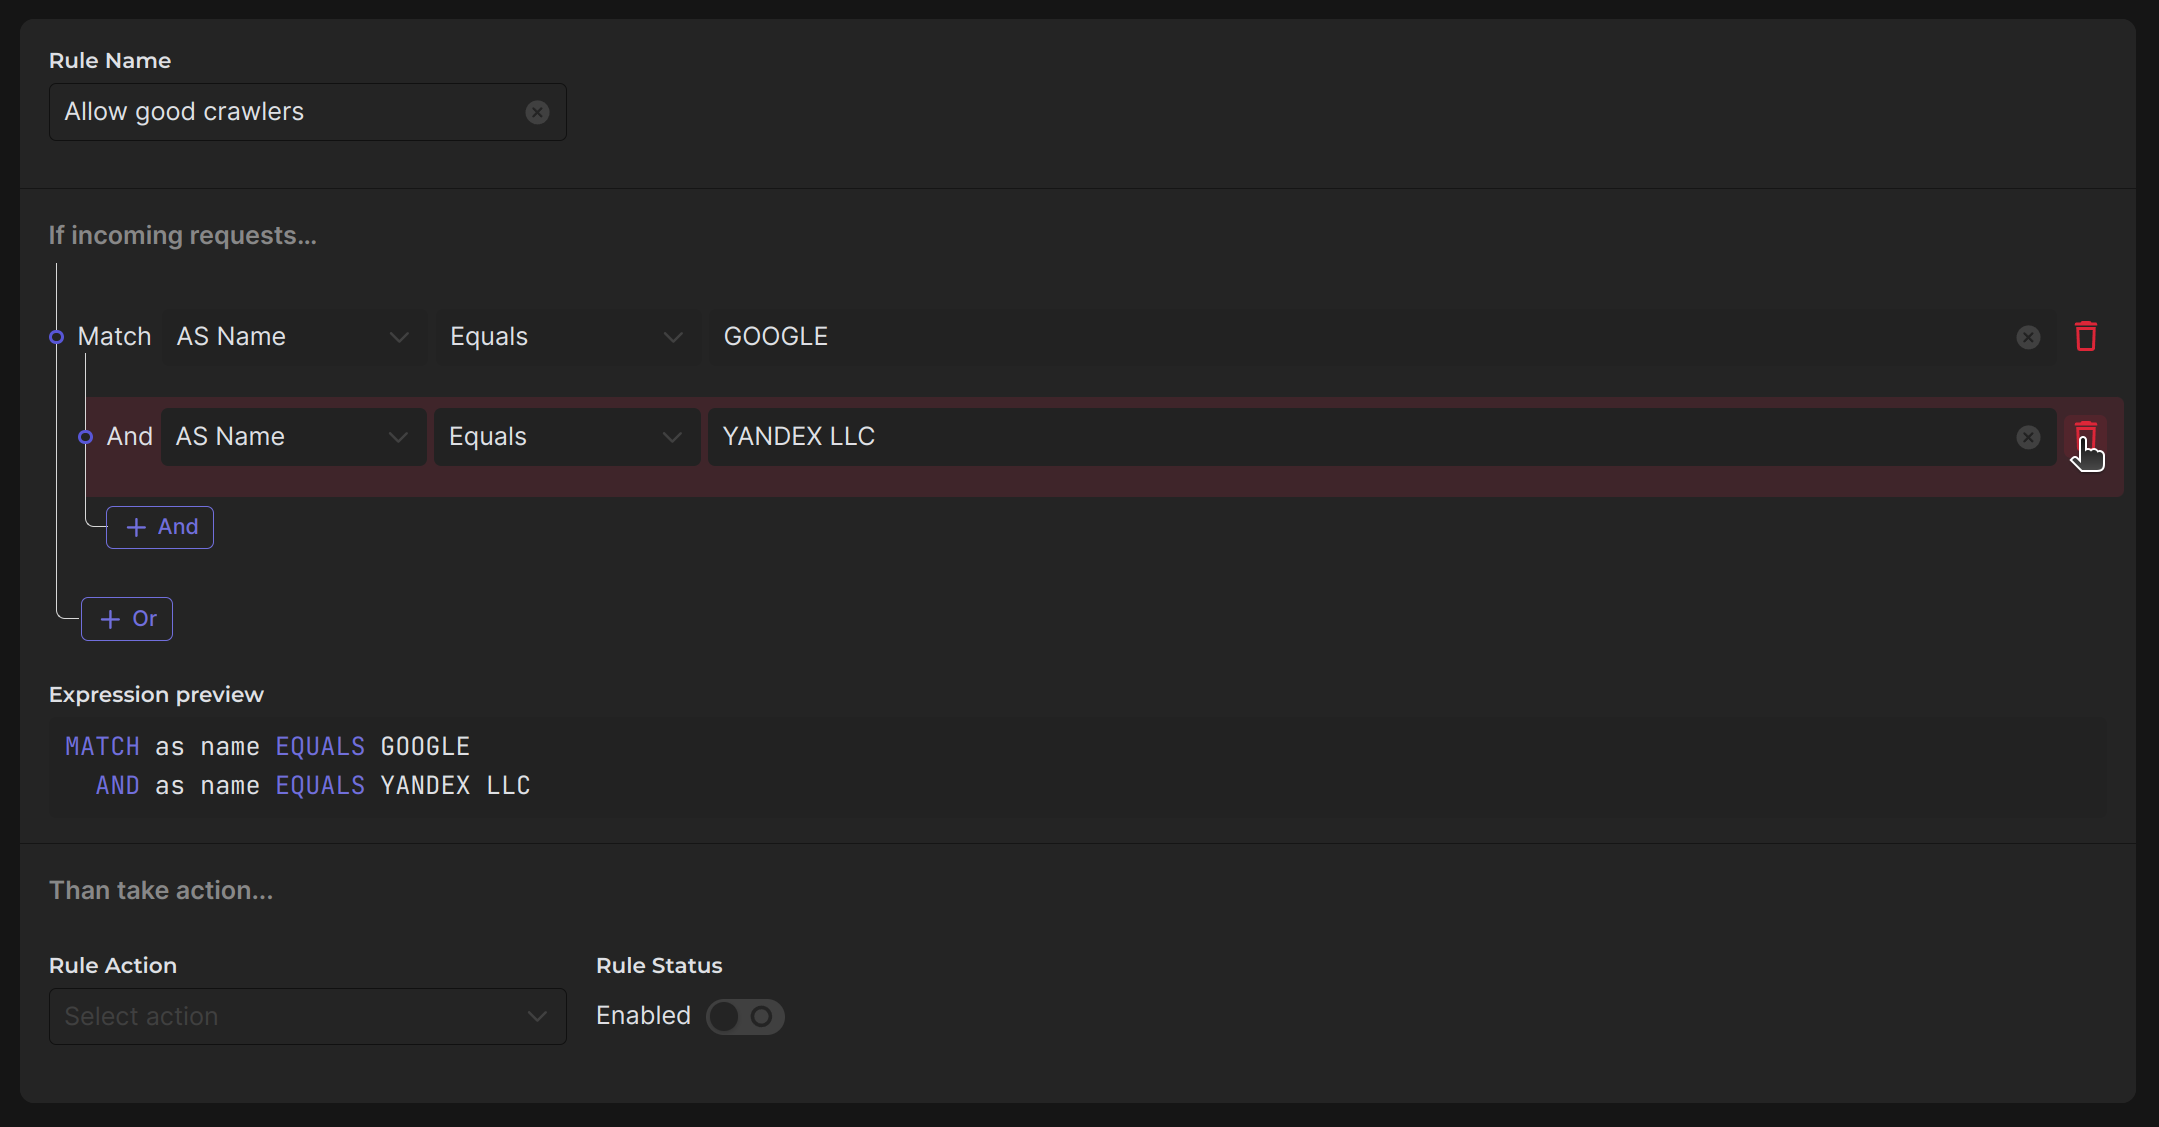Add a new Or condition group
This screenshot has width=2159, height=1127.
click(x=127, y=619)
